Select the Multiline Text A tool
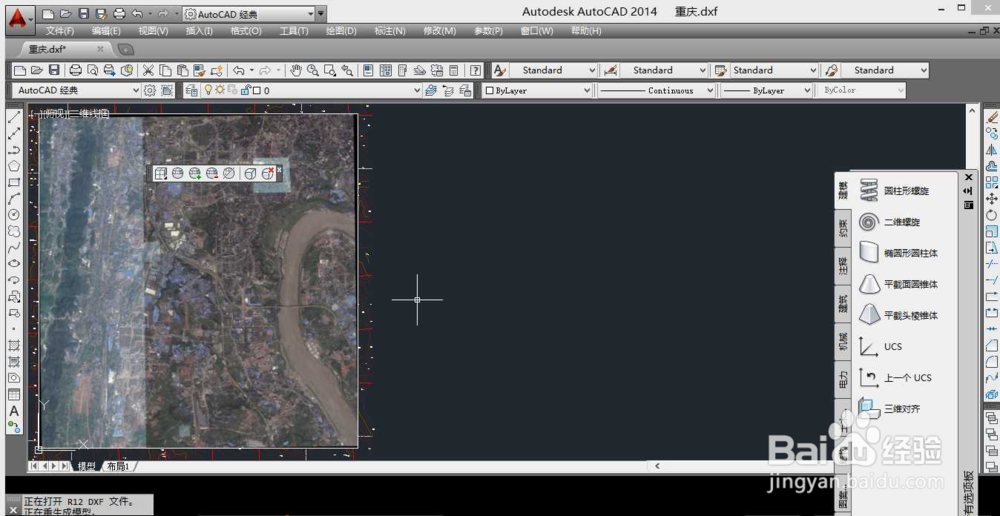Screen dimensions: 1000x516 pos(13,411)
